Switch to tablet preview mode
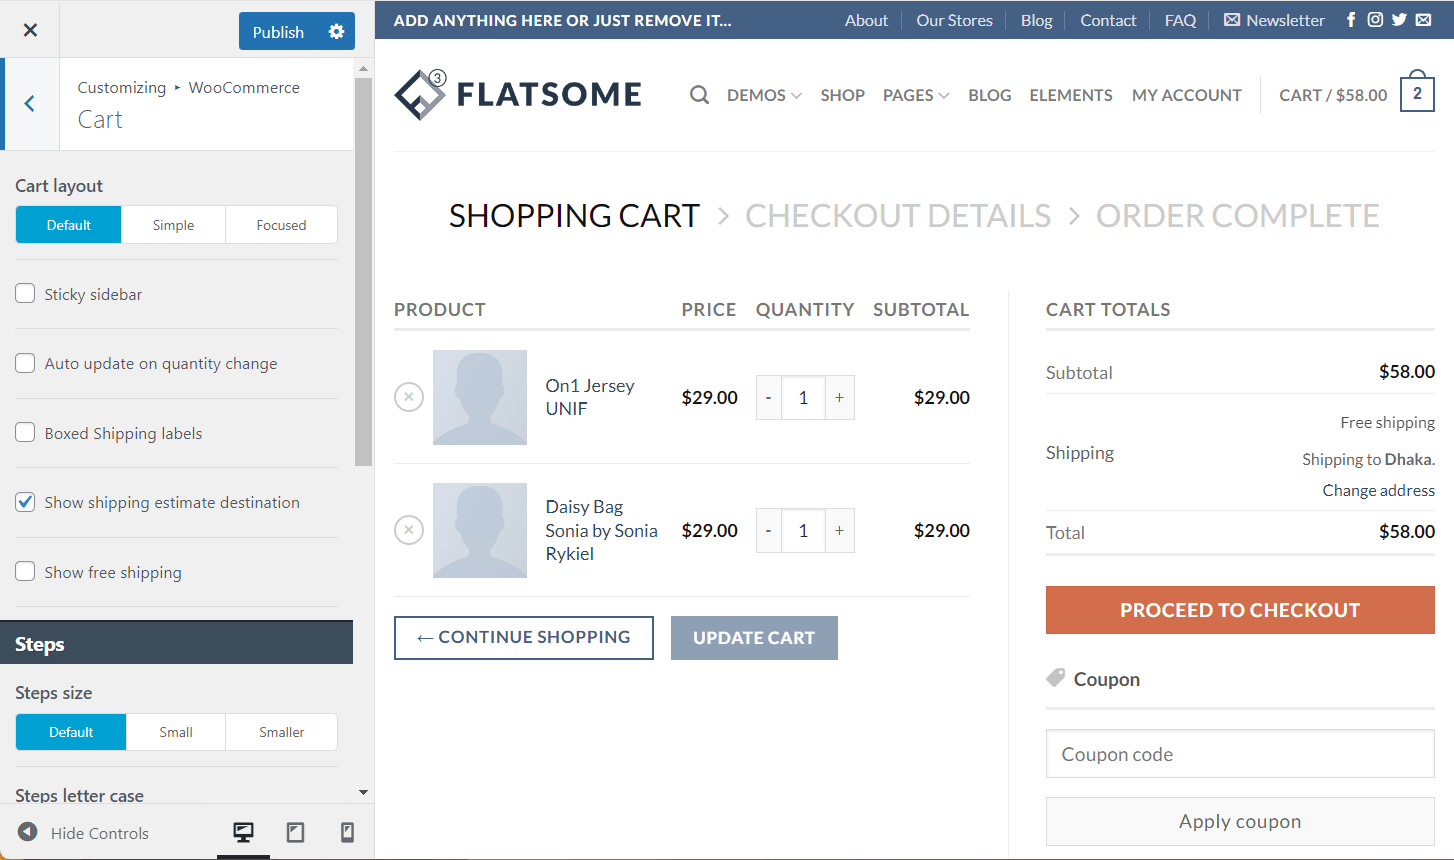 [295, 833]
